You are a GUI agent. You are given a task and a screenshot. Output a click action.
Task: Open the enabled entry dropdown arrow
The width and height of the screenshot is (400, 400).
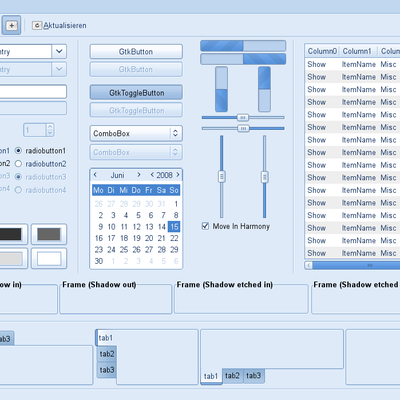(x=59, y=51)
